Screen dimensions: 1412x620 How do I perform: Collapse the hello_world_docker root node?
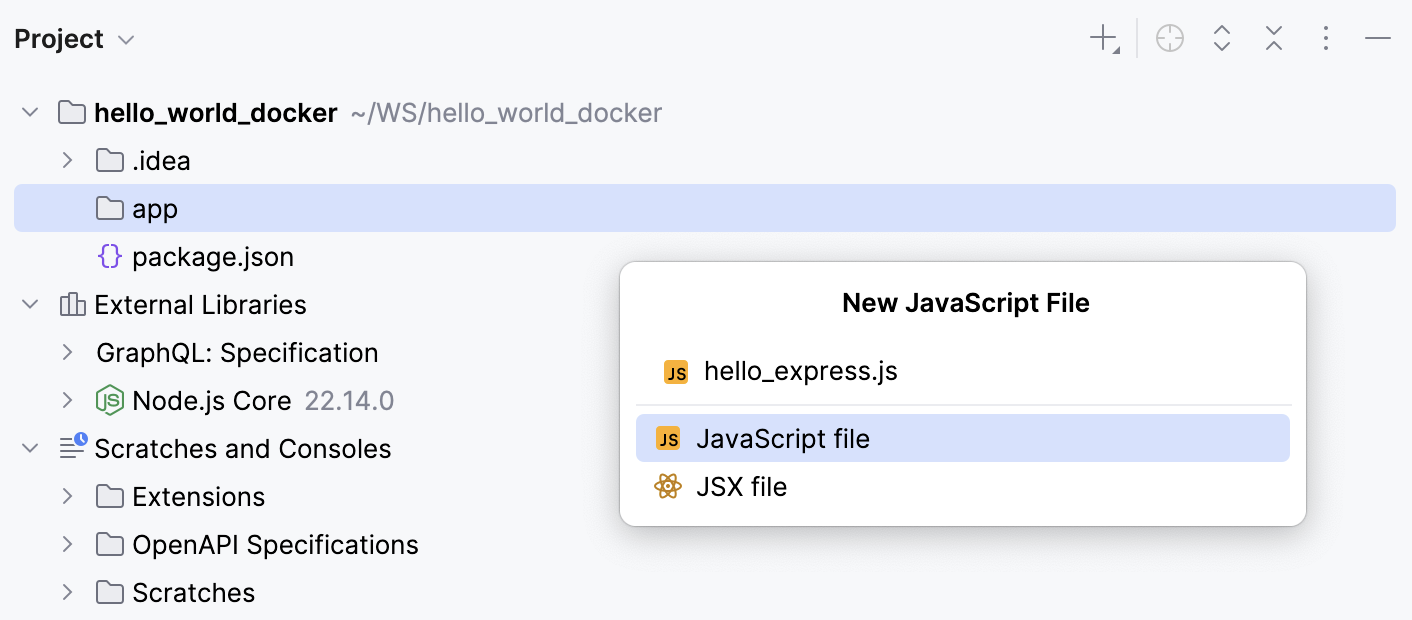click(x=28, y=112)
